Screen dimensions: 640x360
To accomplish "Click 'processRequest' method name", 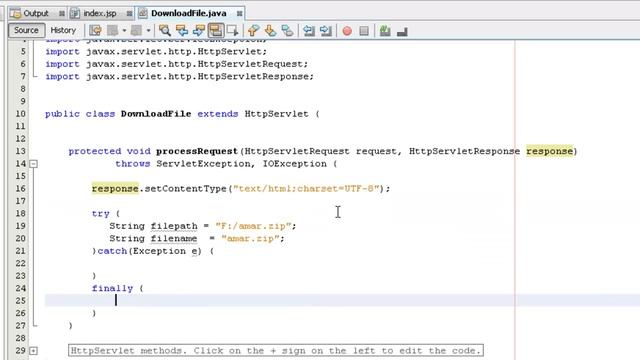I will pos(197,151).
